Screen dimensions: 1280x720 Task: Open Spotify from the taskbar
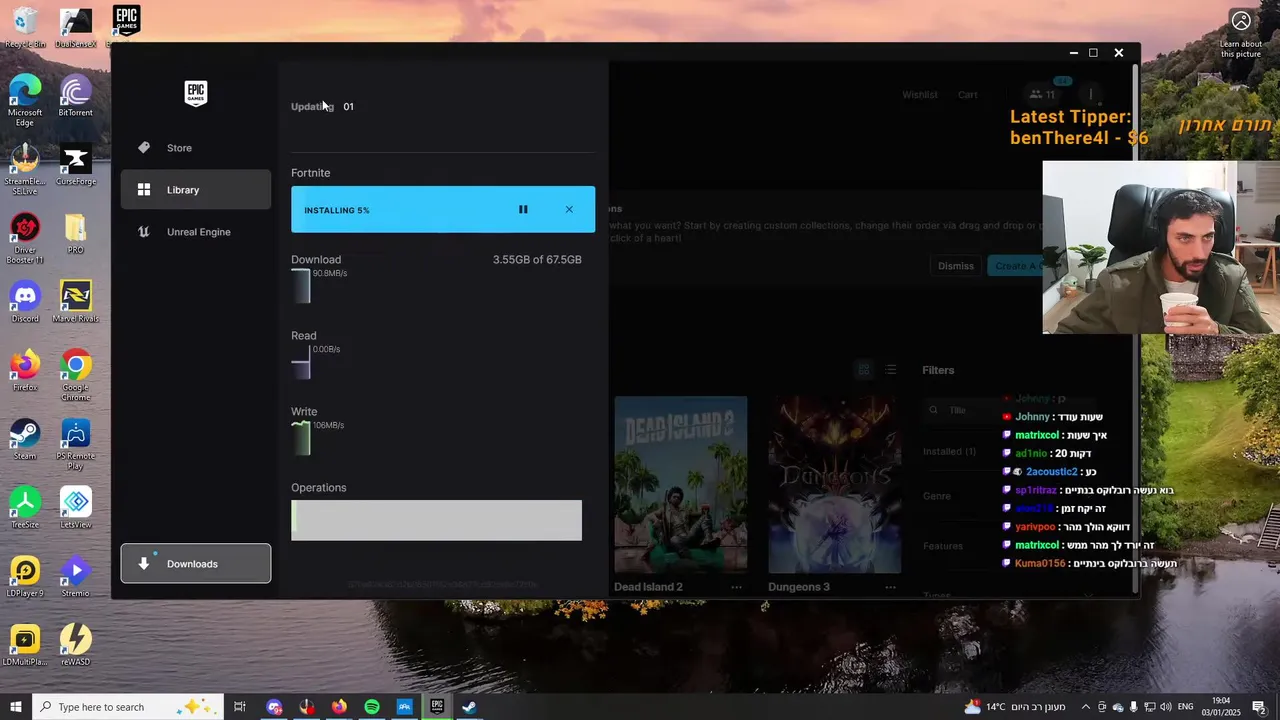pyautogui.click(x=372, y=707)
